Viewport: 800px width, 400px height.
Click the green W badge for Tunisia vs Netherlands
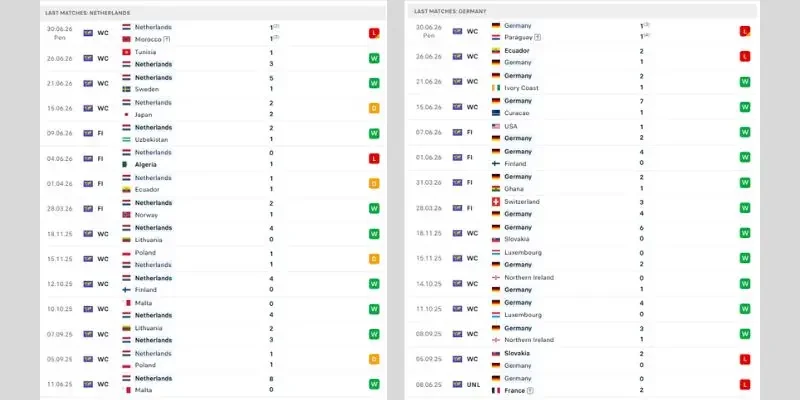[374, 58]
